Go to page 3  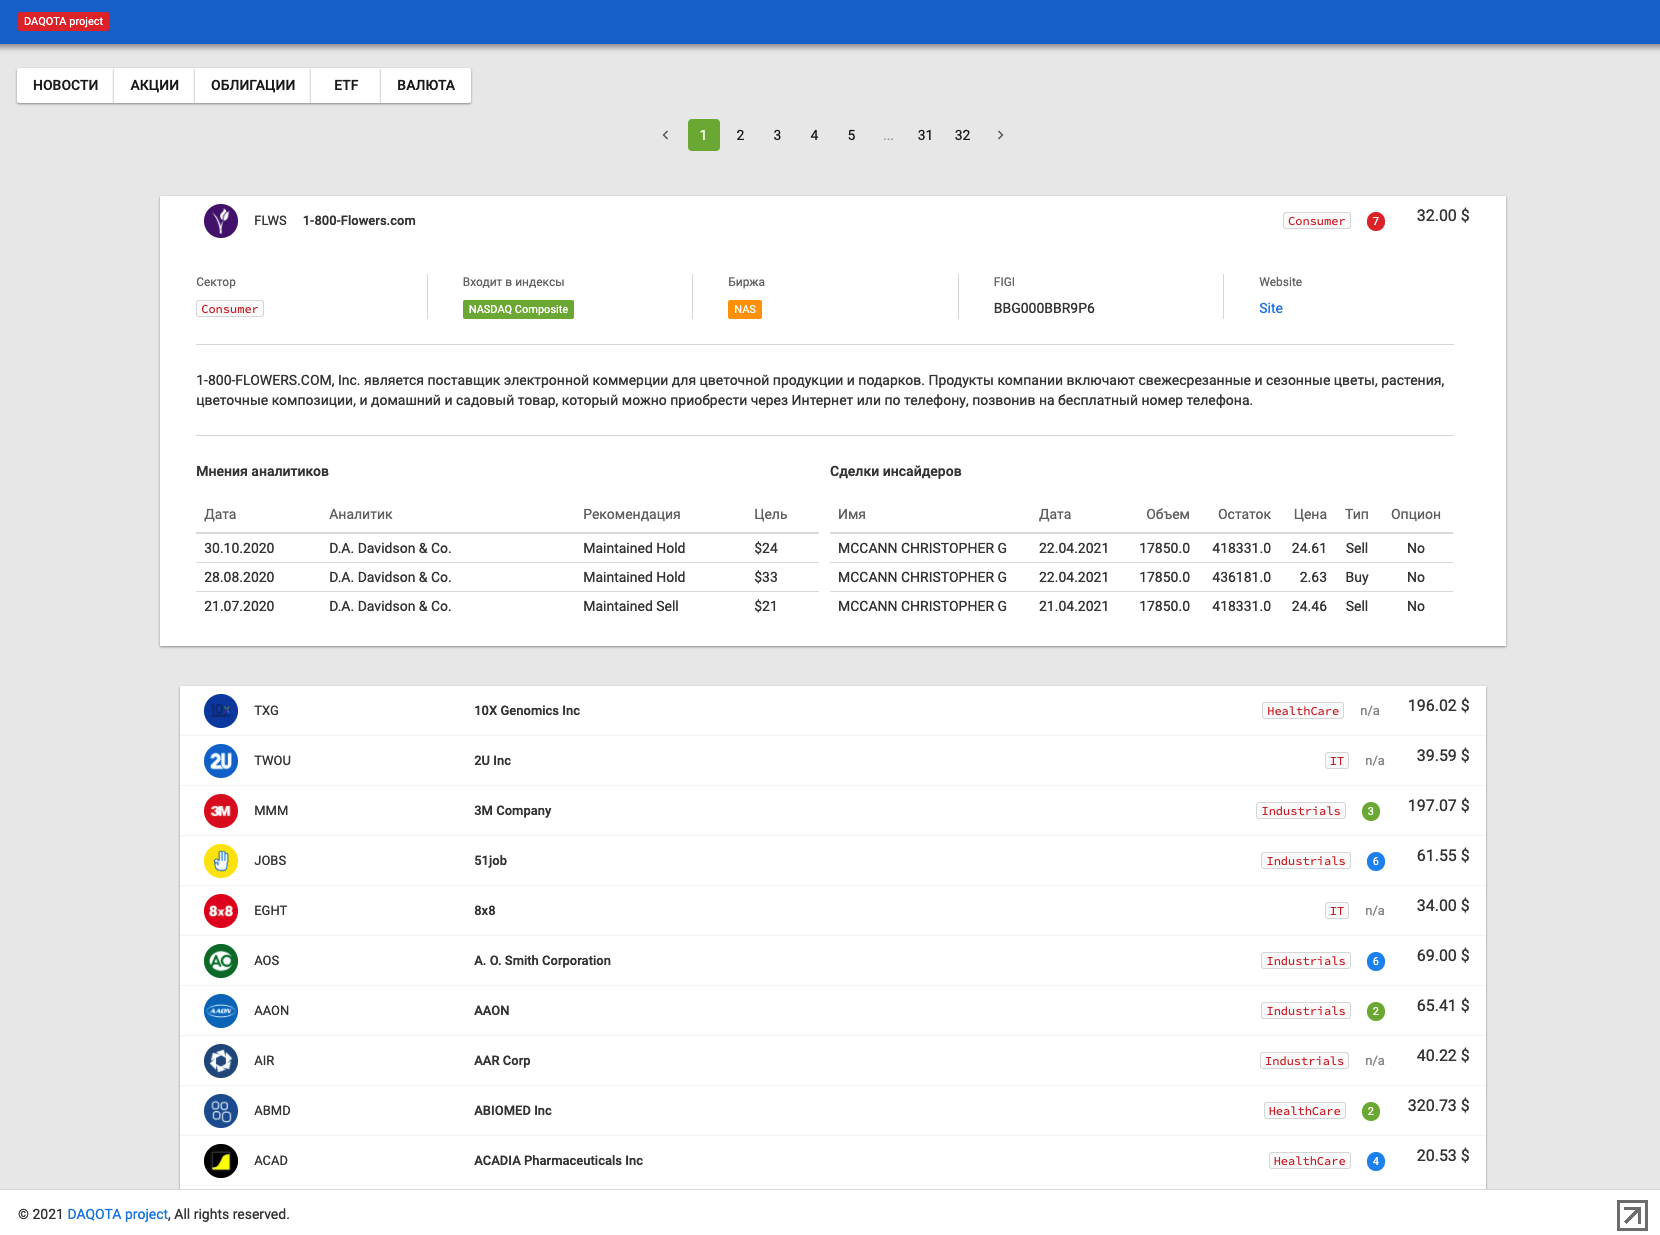pyautogui.click(x=777, y=135)
